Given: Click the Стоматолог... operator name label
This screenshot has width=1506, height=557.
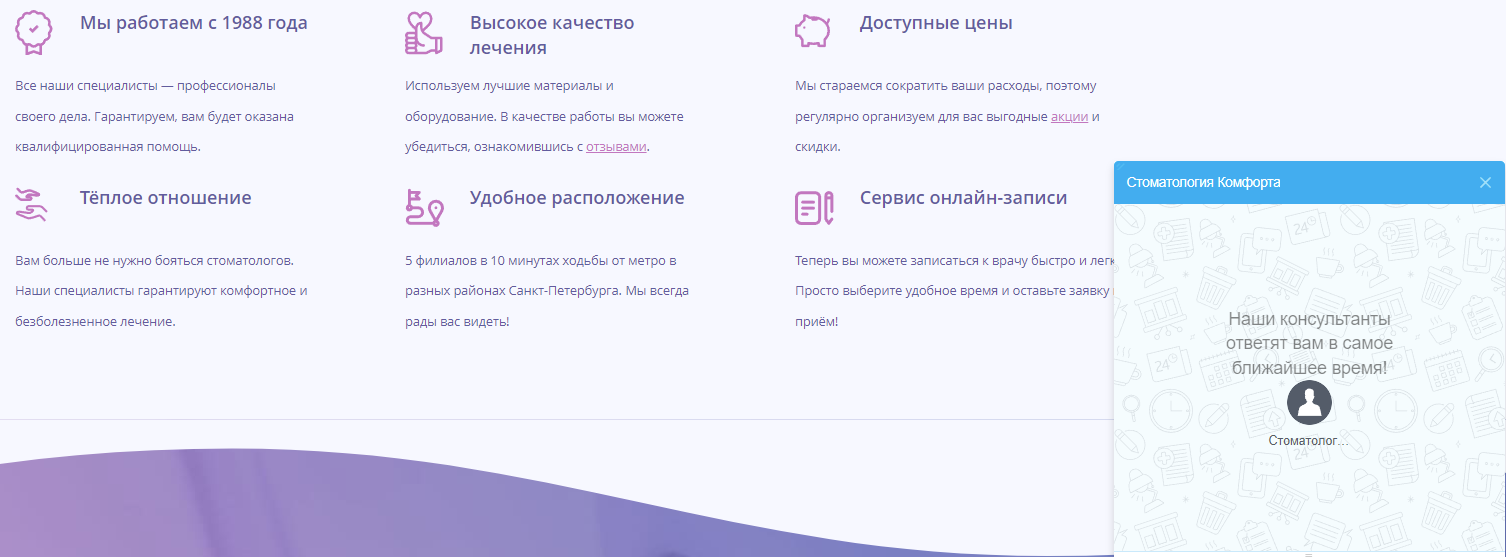Looking at the screenshot, I should pyautogui.click(x=1308, y=440).
